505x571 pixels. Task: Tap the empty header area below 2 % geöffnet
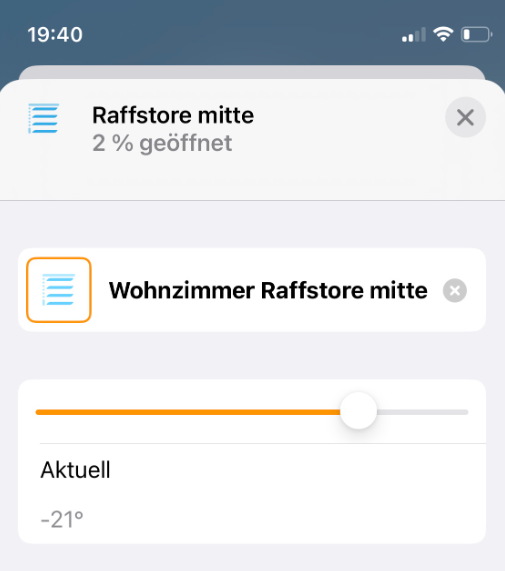coord(252,178)
